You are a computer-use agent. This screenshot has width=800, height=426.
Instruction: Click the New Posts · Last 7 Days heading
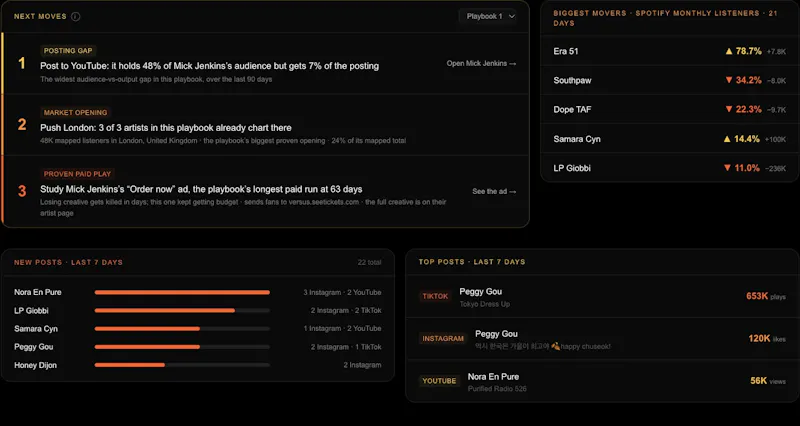click(x=68, y=262)
